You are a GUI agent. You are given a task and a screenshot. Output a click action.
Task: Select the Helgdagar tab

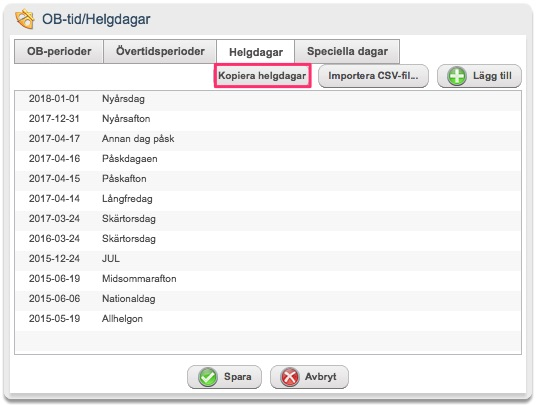(x=256, y=52)
